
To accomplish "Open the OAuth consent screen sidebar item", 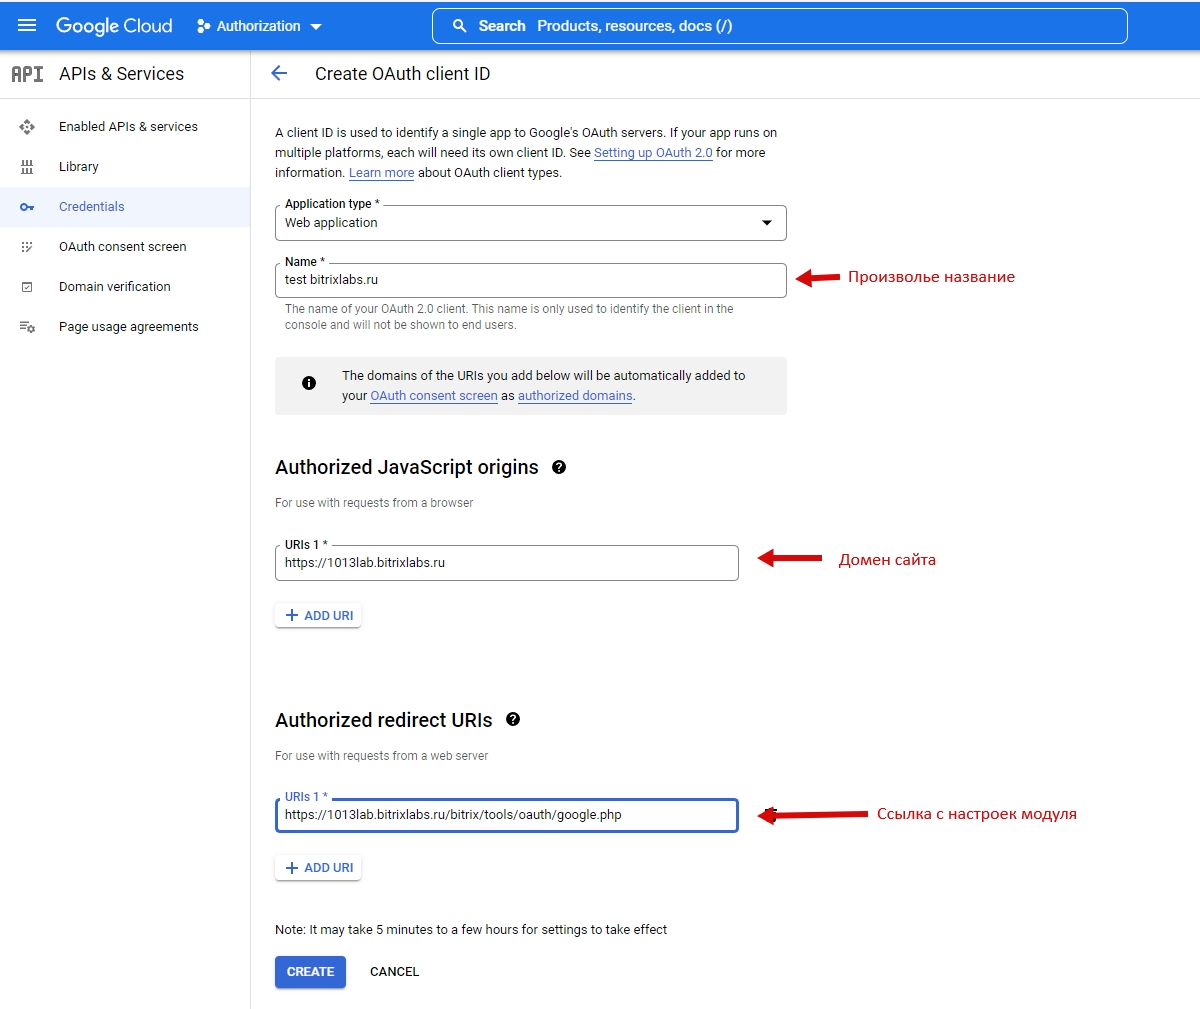I will [122, 247].
